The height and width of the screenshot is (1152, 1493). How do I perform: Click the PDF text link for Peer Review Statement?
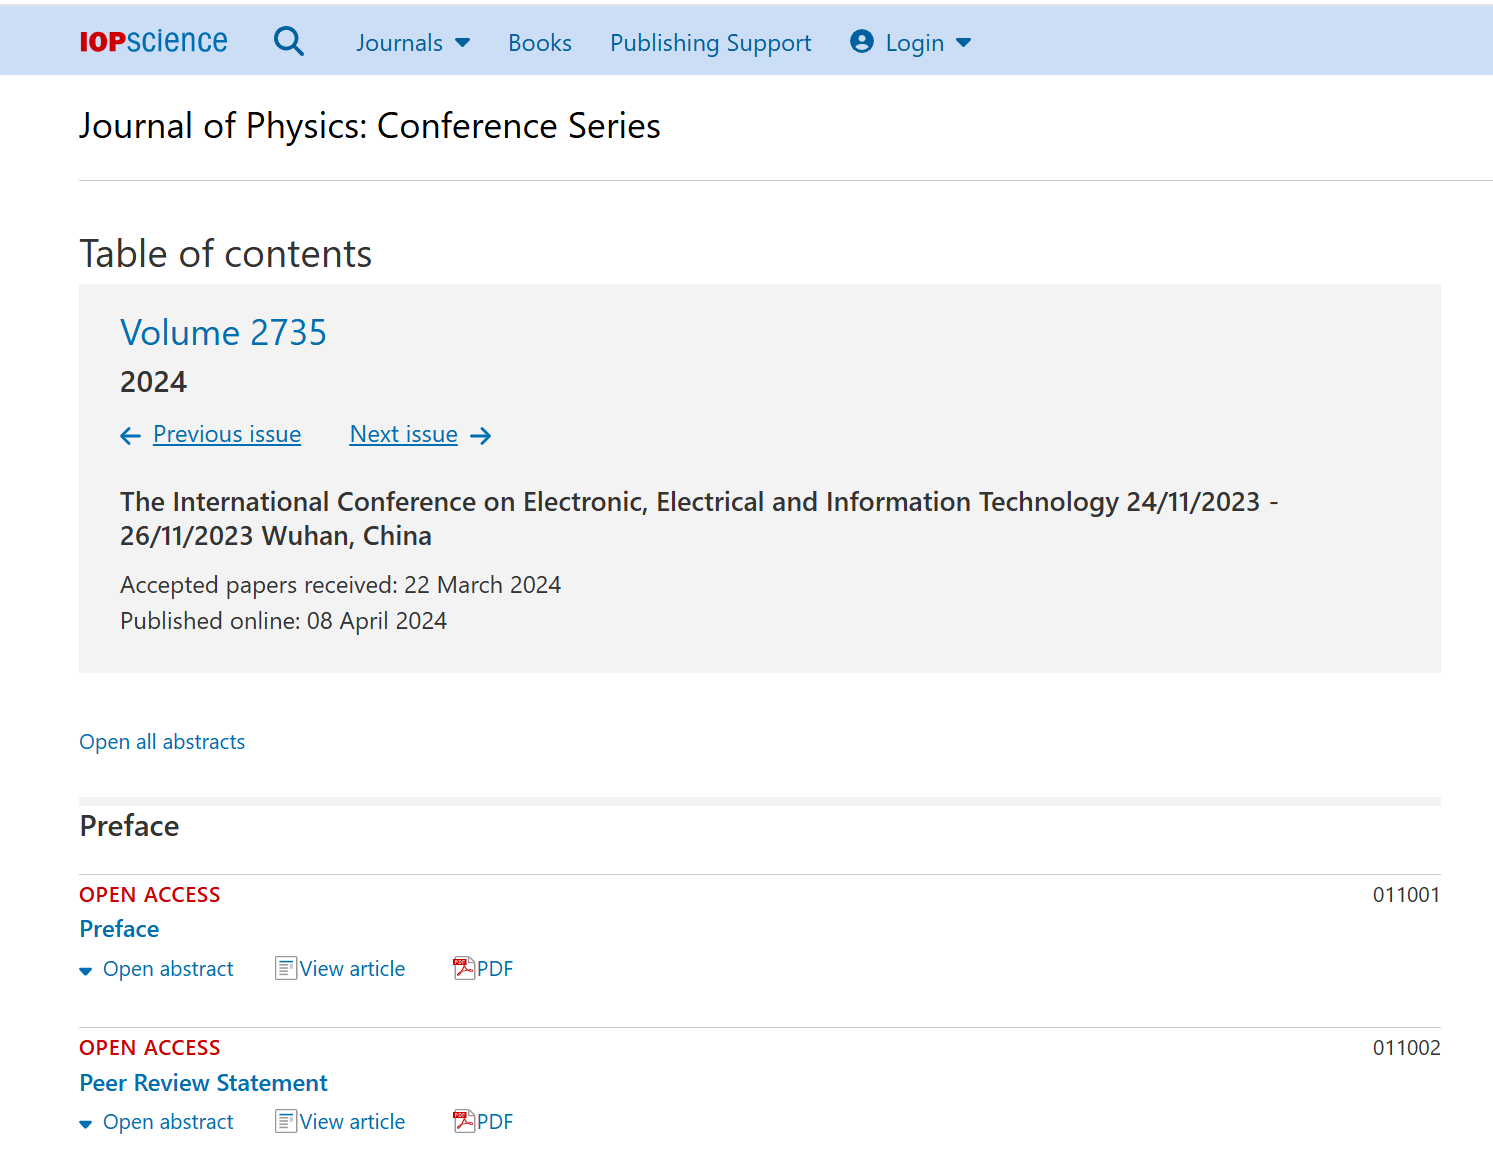click(x=495, y=1122)
